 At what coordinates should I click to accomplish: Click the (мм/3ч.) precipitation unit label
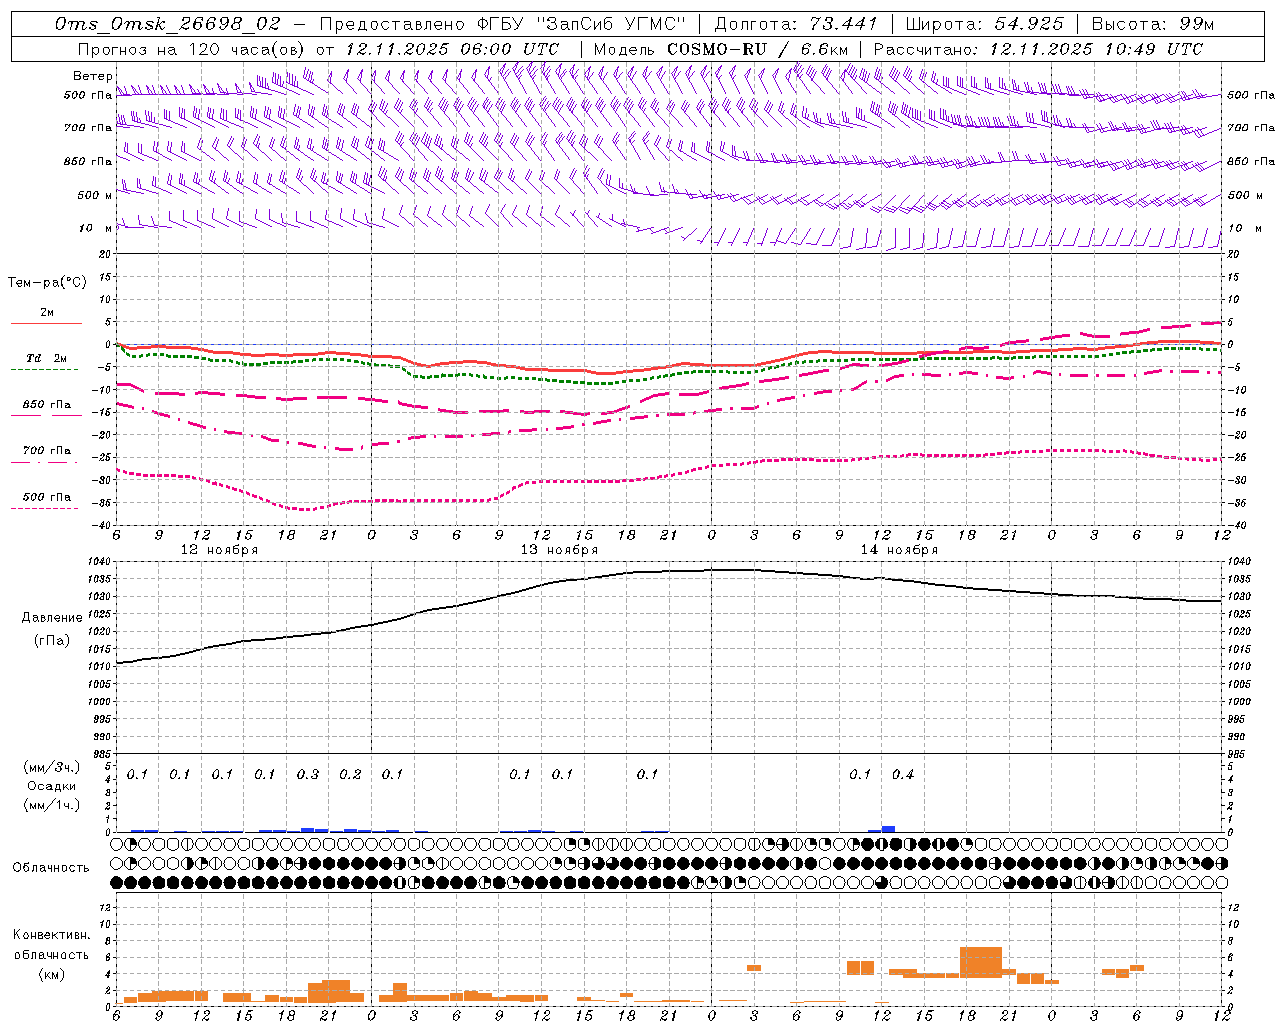[x=51, y=768]
